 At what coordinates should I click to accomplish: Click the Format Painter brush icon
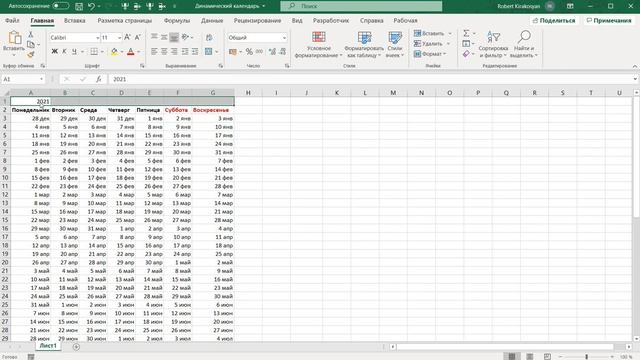(x=31, y=55)
